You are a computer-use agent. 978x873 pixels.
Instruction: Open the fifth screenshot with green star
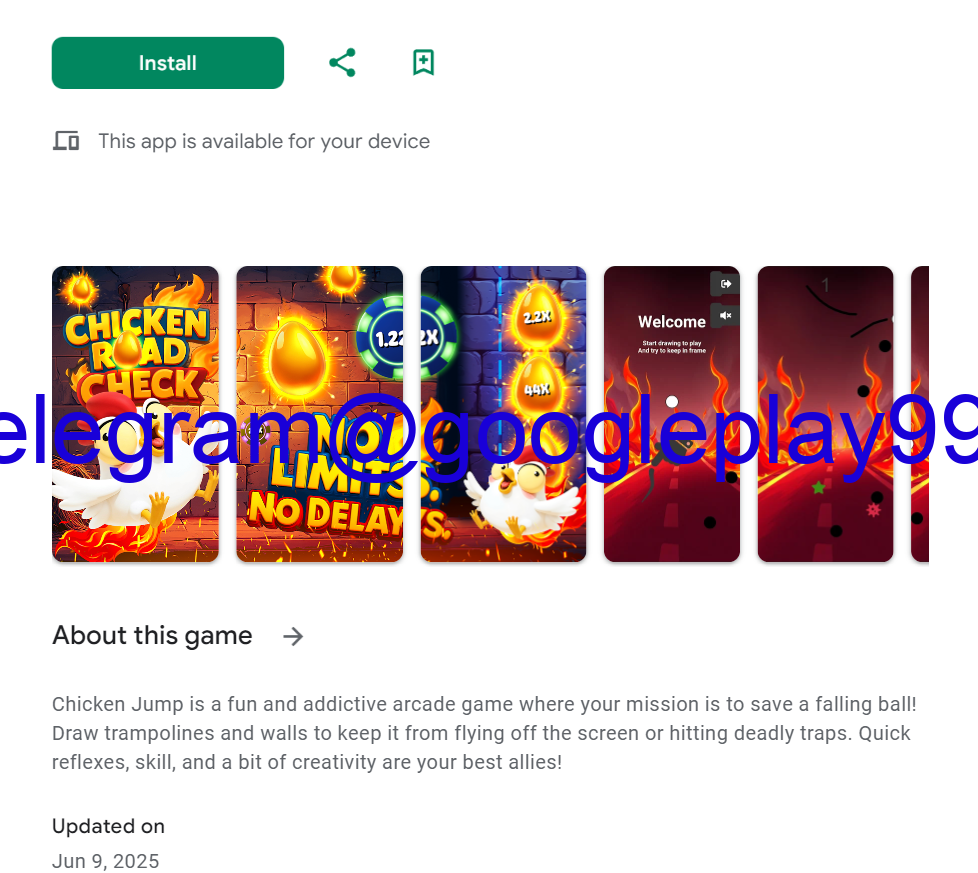pos(825,414)
